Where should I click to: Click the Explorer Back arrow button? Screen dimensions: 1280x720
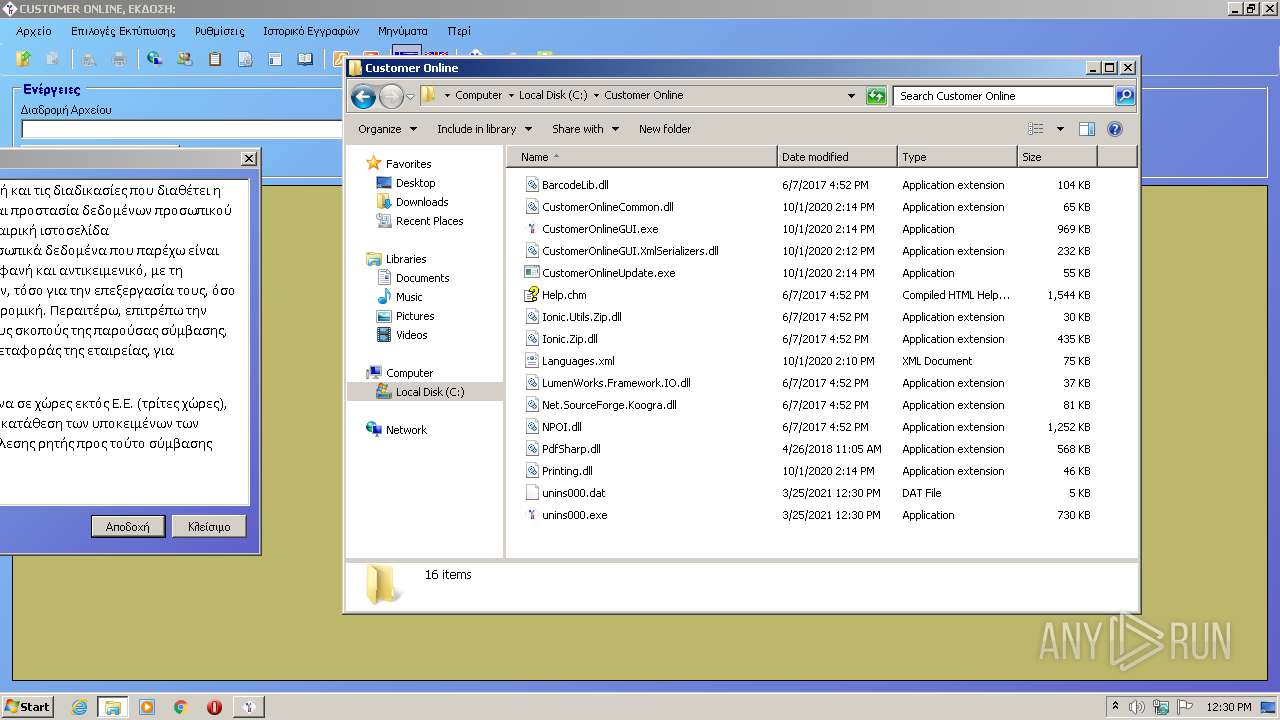[x=363, y=96]
